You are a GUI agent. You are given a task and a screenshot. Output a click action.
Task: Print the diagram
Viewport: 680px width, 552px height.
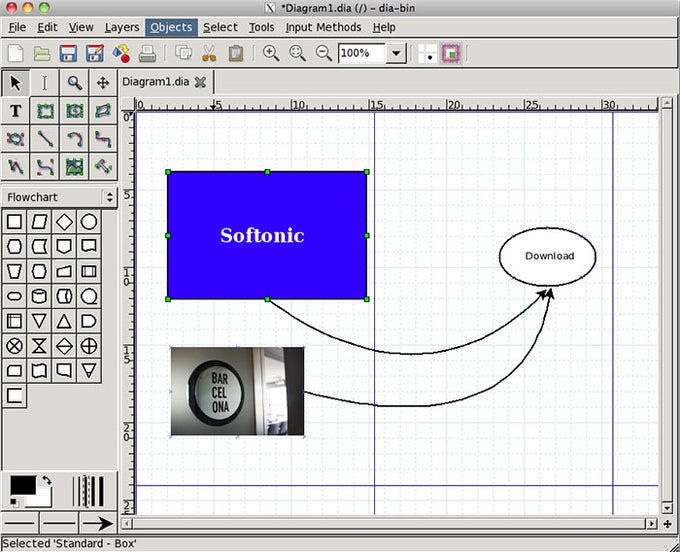147,54
